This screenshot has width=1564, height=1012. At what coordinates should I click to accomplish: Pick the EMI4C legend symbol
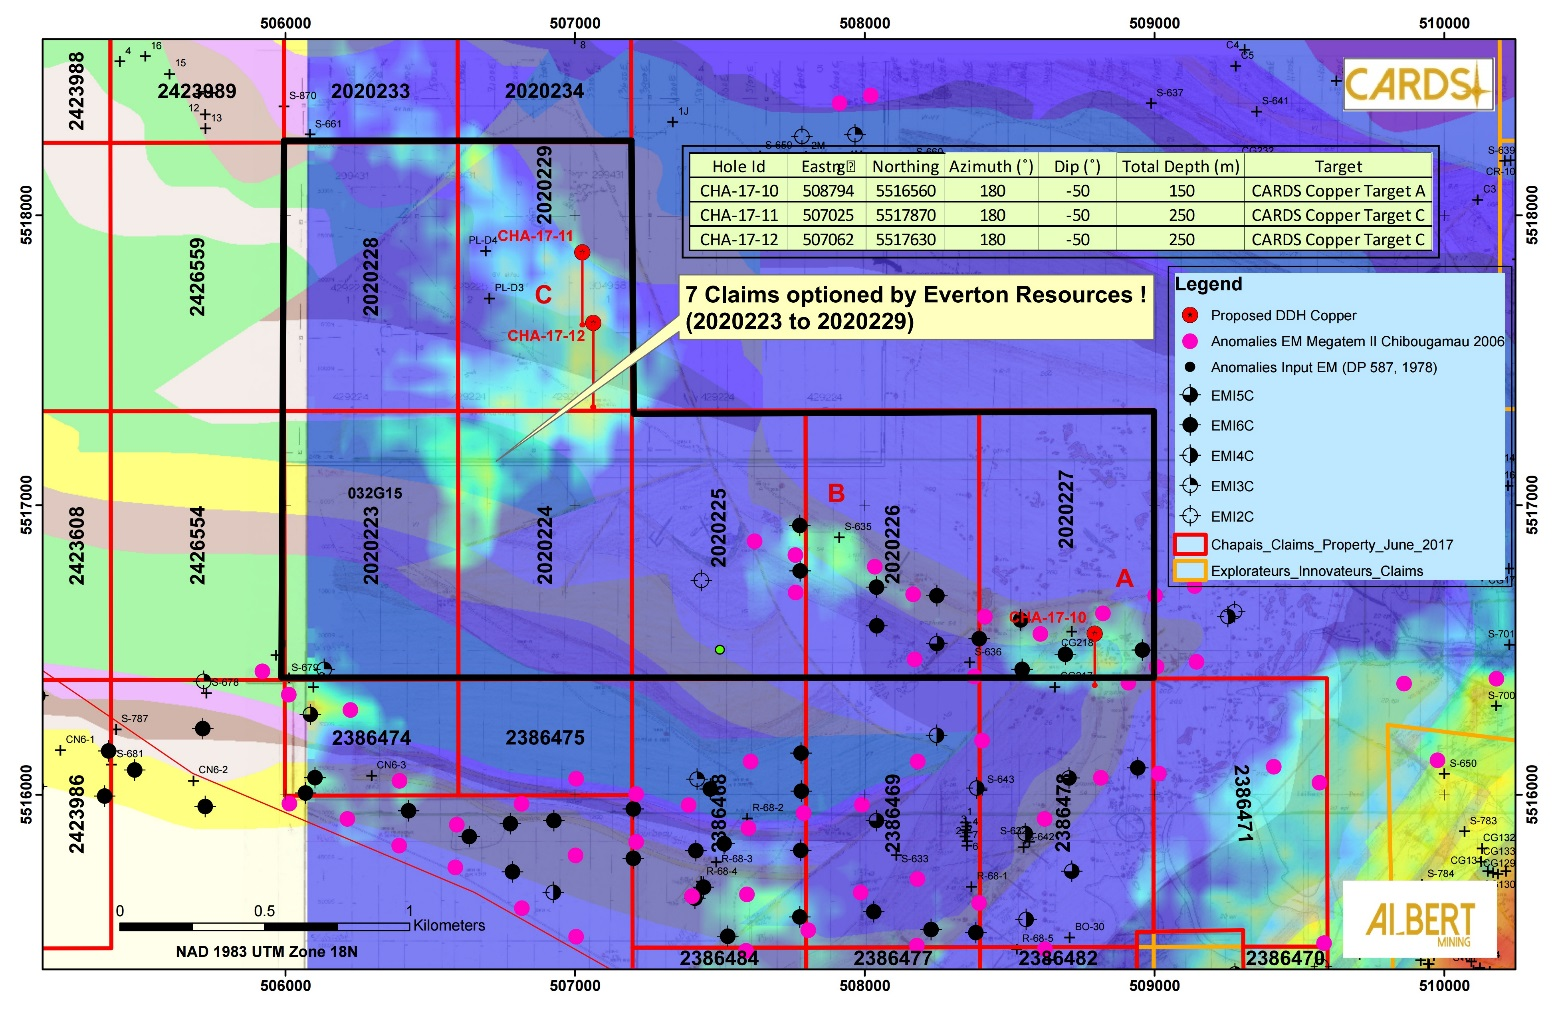[1190, 456]
